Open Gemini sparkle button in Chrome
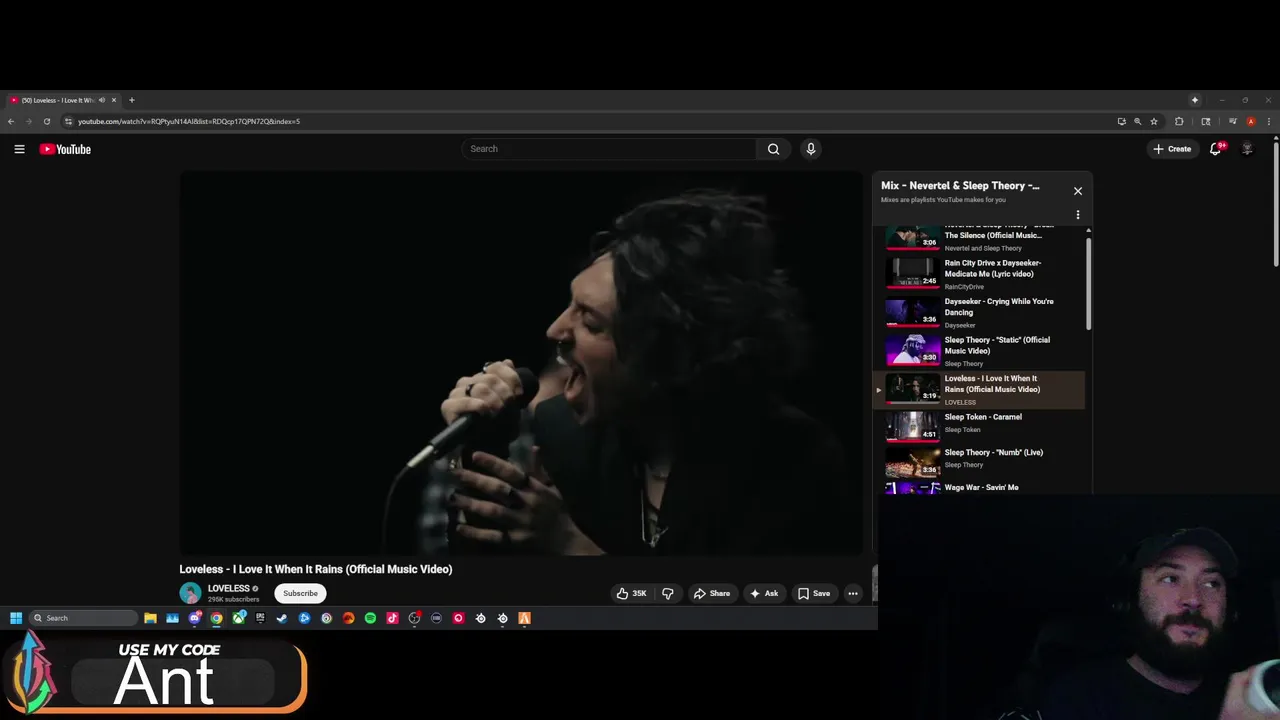Image resolution: width=1280 pixels, height=720 pixels. tap(1194, 100)
